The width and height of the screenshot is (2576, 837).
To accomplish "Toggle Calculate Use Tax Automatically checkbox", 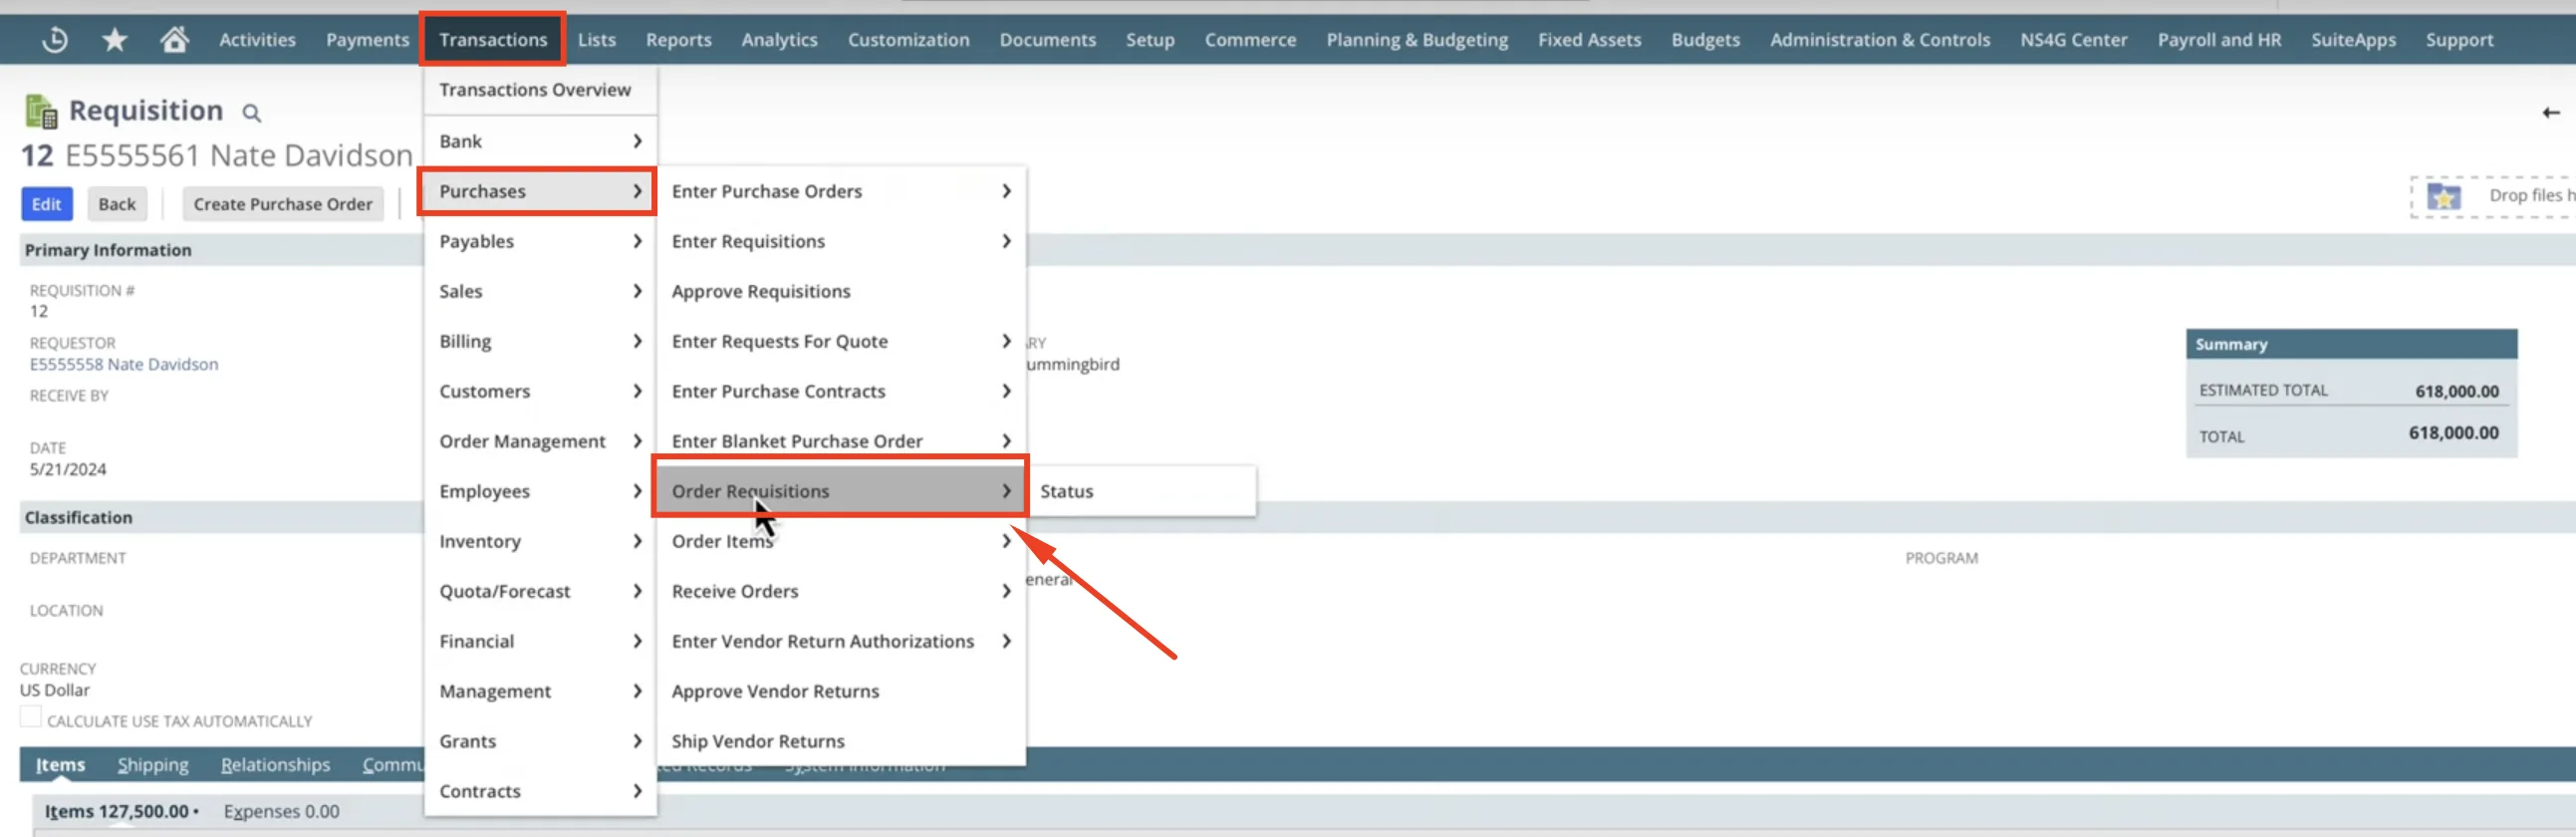I will pyautogui.click(x=31, y=717).
